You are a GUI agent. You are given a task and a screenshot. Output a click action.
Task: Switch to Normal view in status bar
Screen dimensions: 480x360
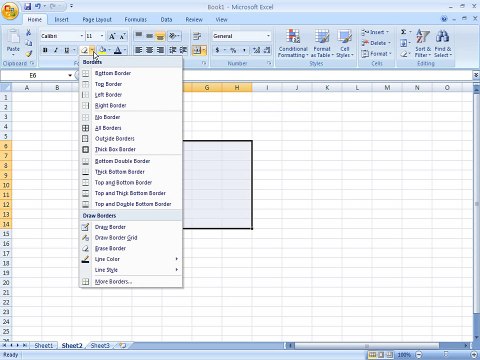[373, 355]
